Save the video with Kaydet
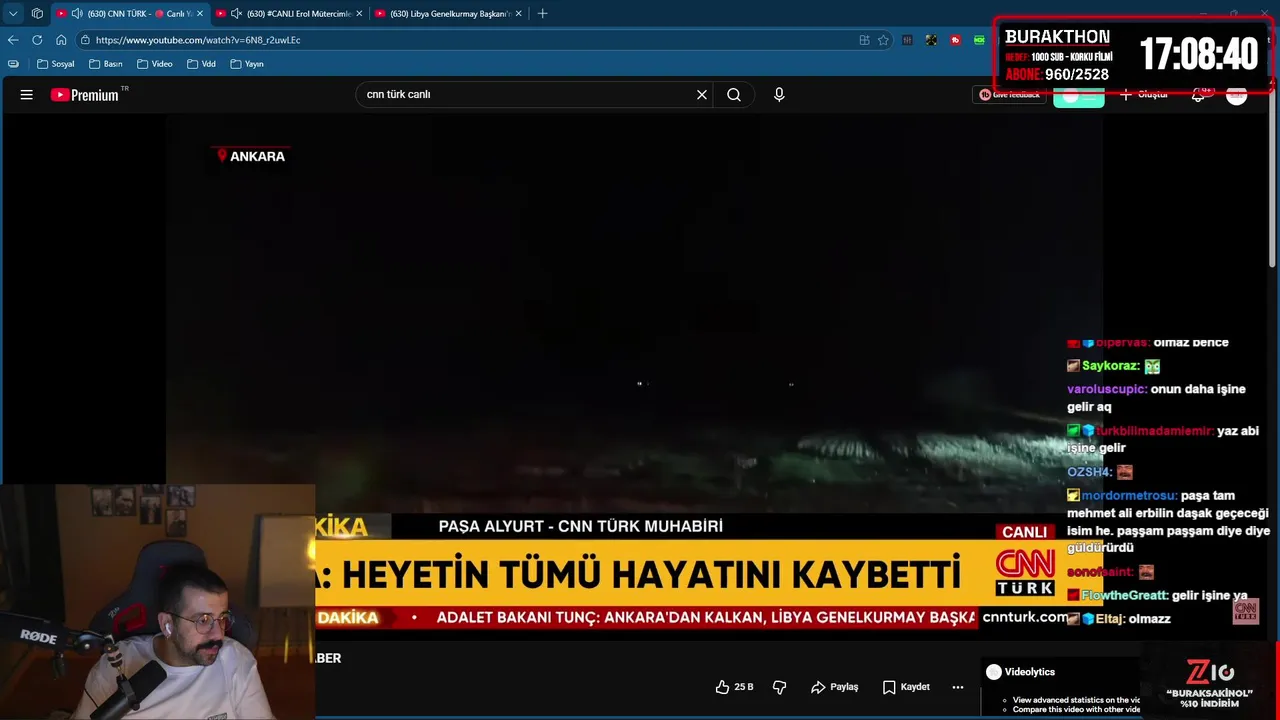This screenshot has height=720, width=1280. click(x=906, y=687)
